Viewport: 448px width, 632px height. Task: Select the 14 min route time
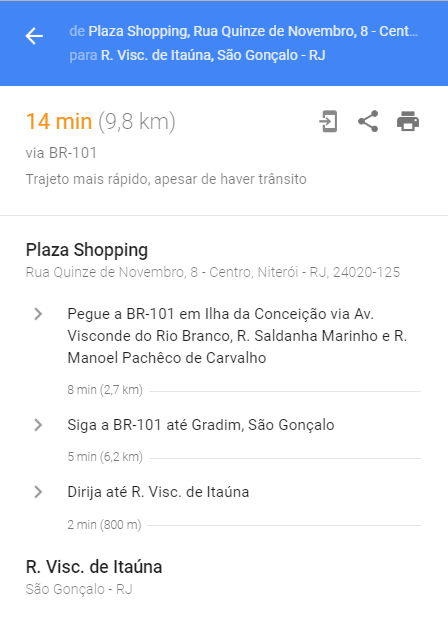tap(59, 121)
